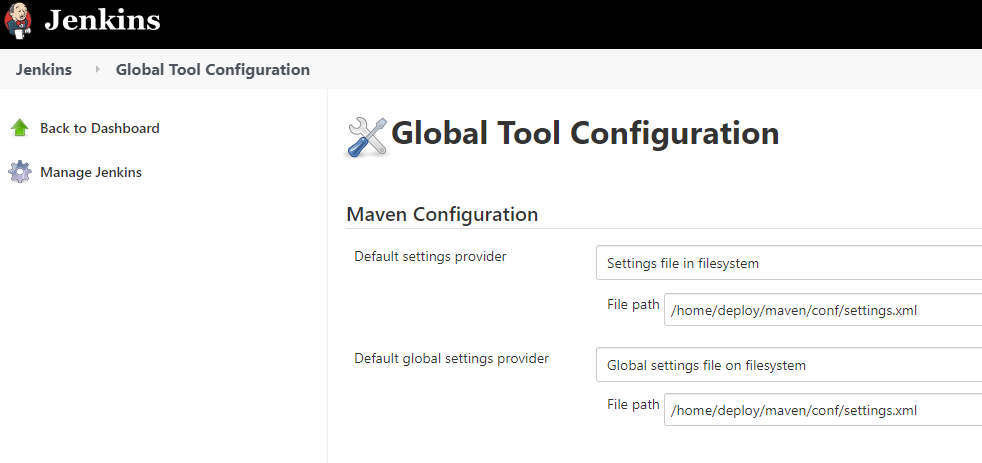The image size is (982, 463).
Task: Expand the Default global settings provider dropdown
Action: (x=788, y=365)
